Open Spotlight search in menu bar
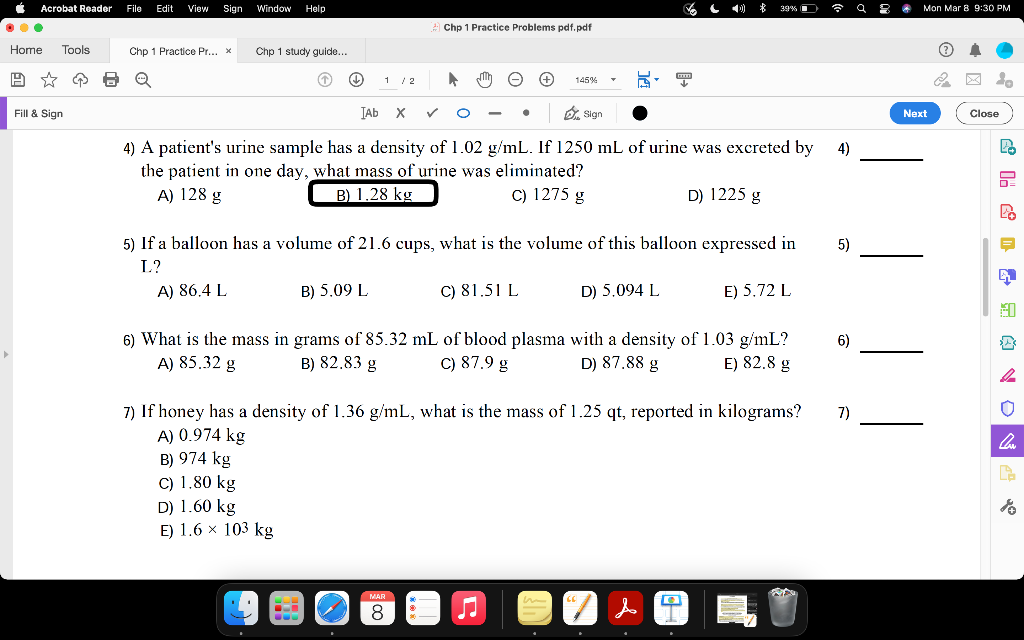 pos(861,8)
